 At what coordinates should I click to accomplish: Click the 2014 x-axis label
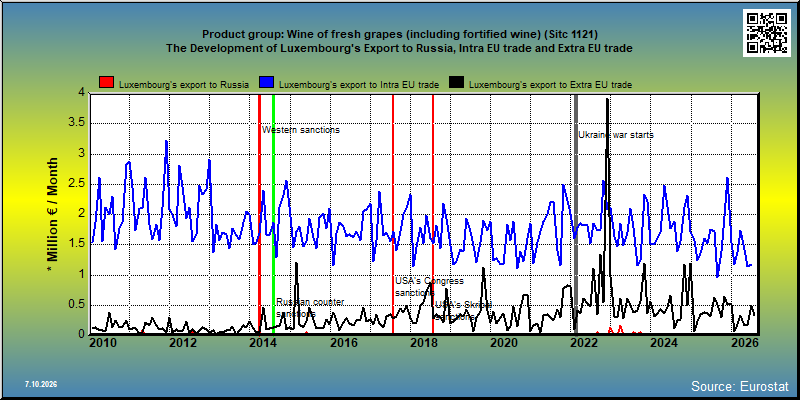[x=263, y=343]
